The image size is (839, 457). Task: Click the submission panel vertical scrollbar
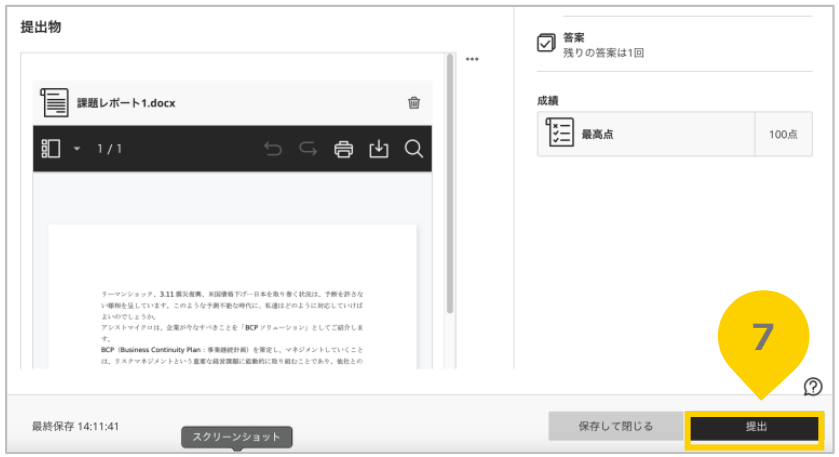click(x=450, y=183)
